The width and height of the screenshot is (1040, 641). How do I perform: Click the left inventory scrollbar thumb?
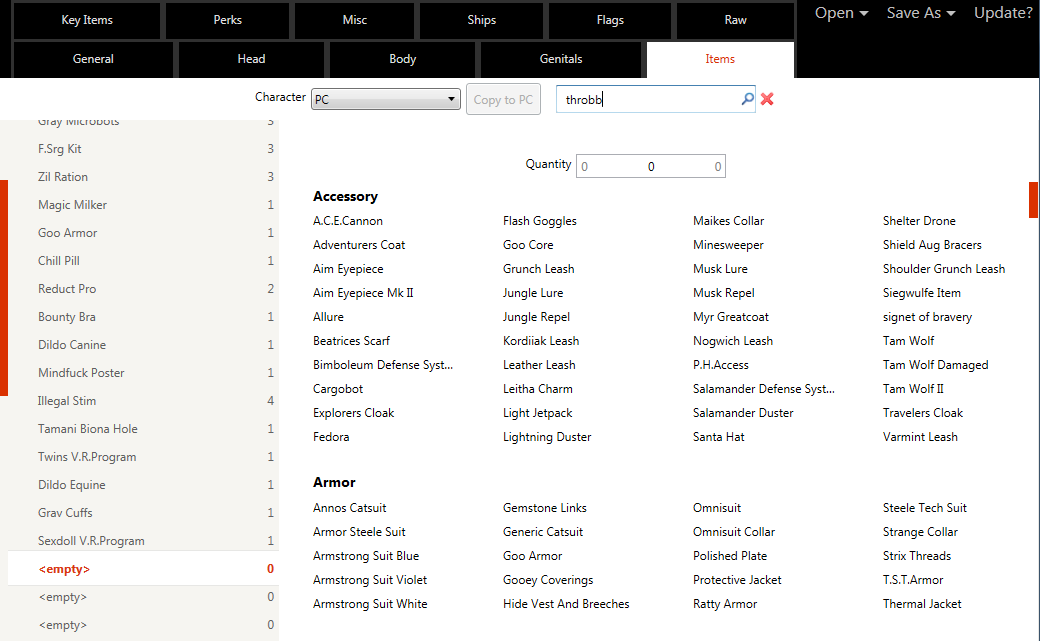(x=4, y=288)
